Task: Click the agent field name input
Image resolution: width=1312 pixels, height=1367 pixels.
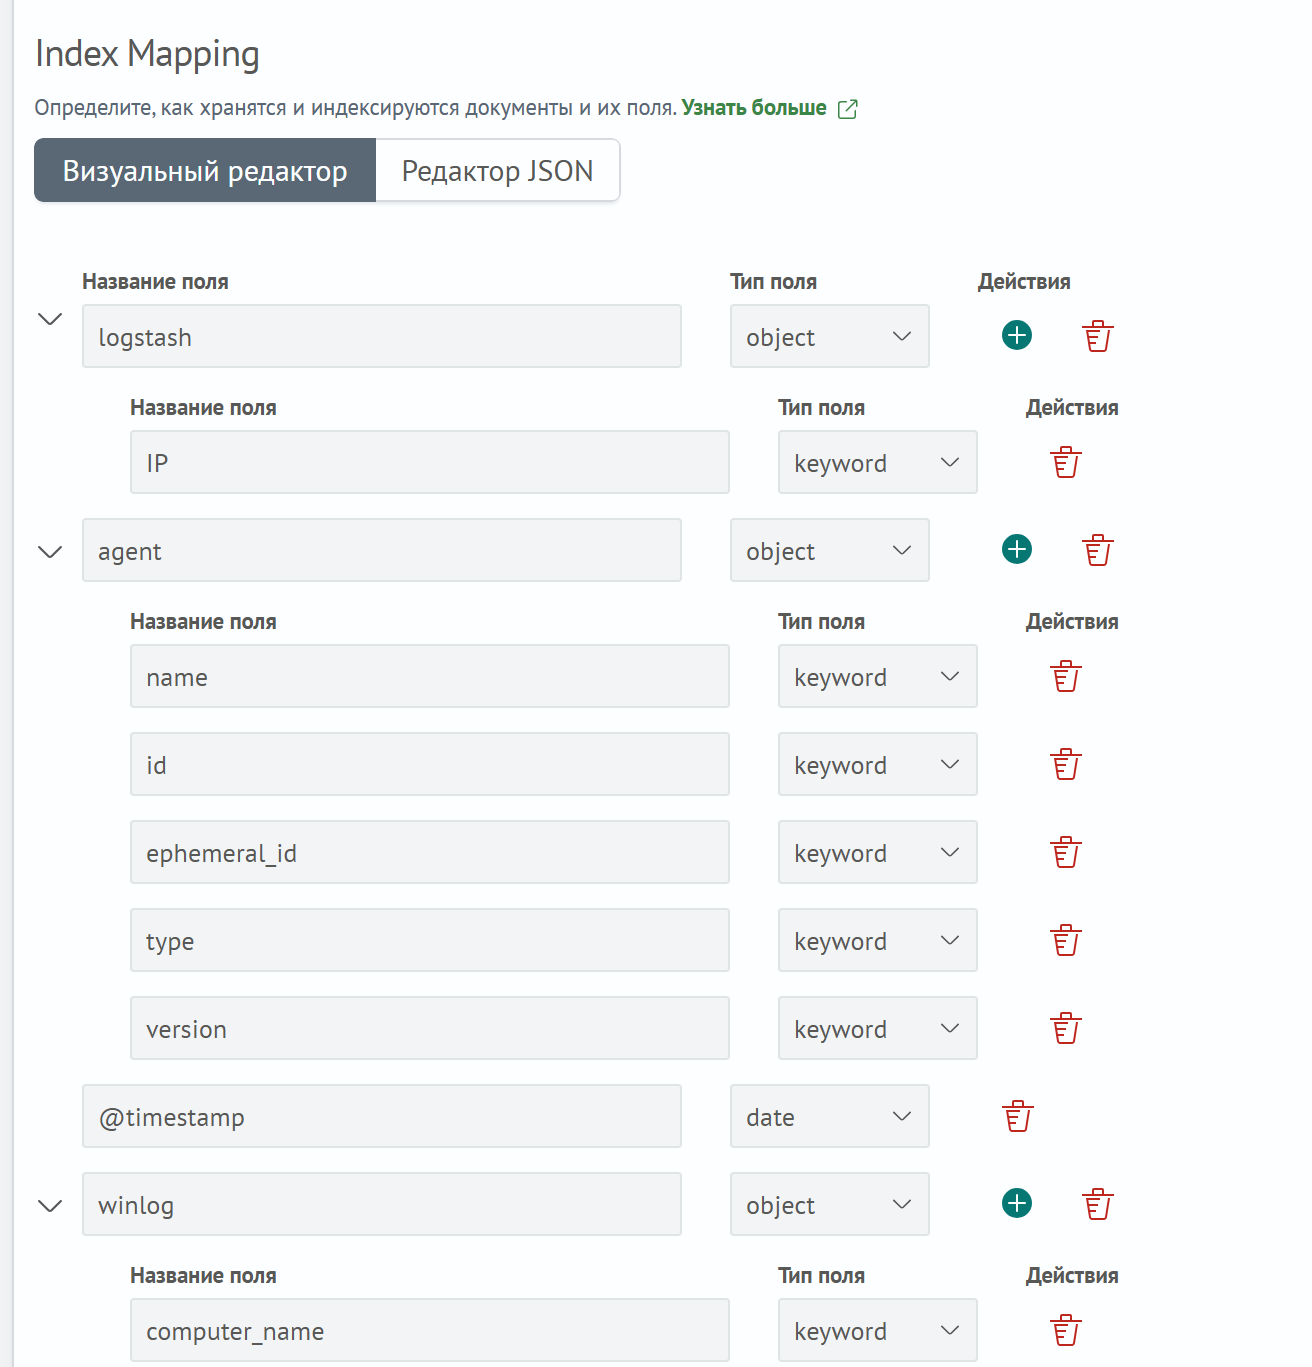Action: [x=381, y=550]
